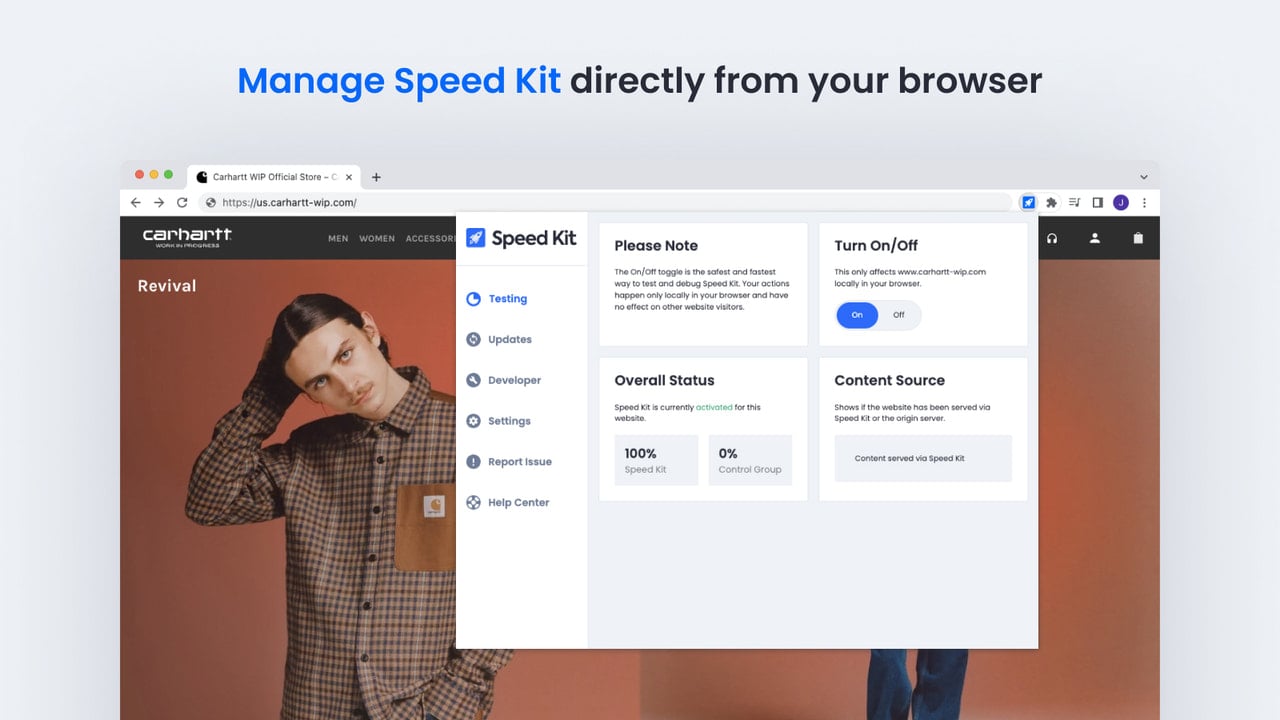Image resolution: width=1280 pixels, height=720 pixels.
Task: Click the Please Note heading
Action: point(656,246)
